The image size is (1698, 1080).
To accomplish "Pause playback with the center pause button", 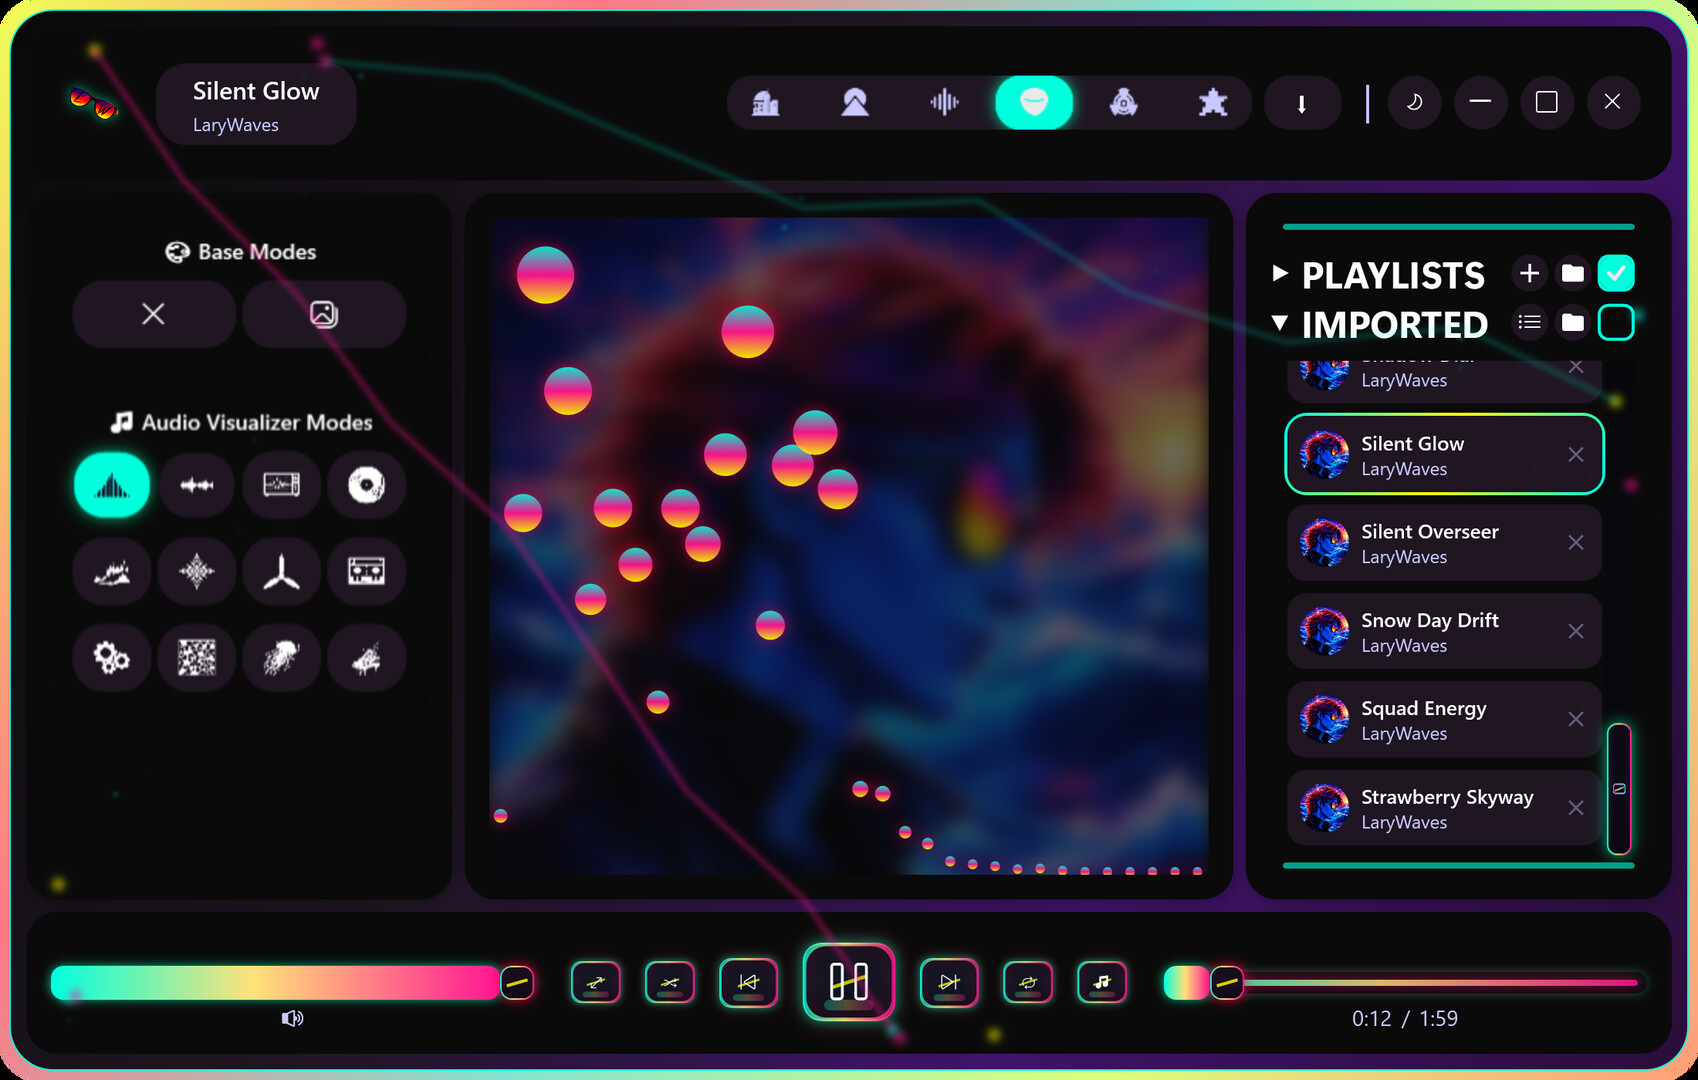I will click(849, 982).
